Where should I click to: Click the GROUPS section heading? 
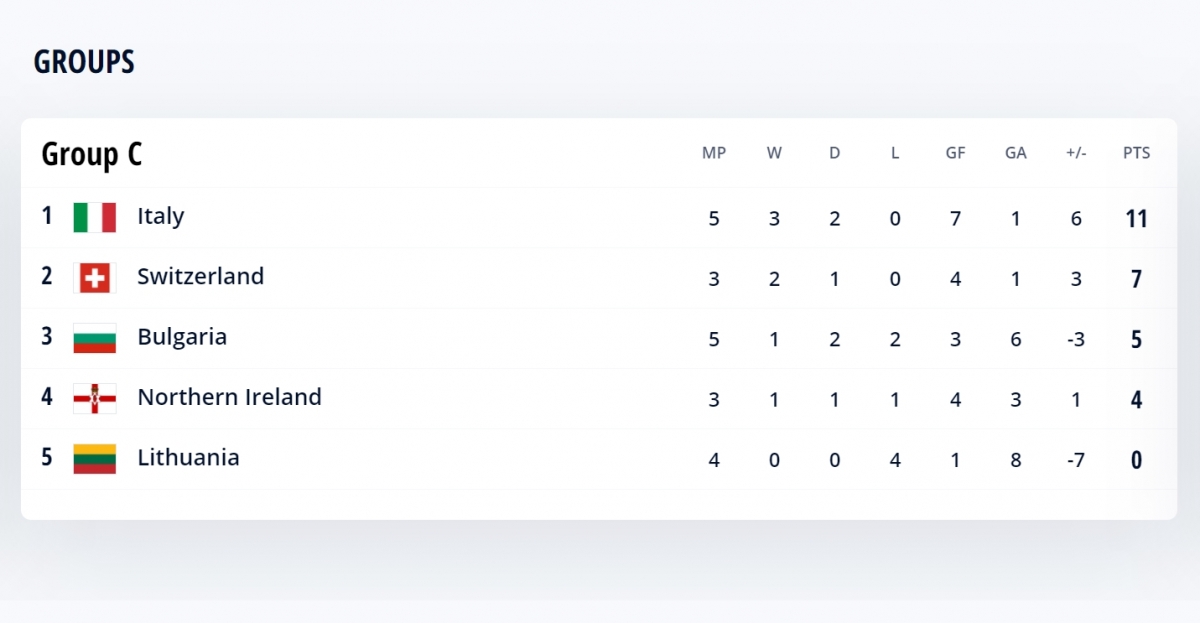(84, 62)
